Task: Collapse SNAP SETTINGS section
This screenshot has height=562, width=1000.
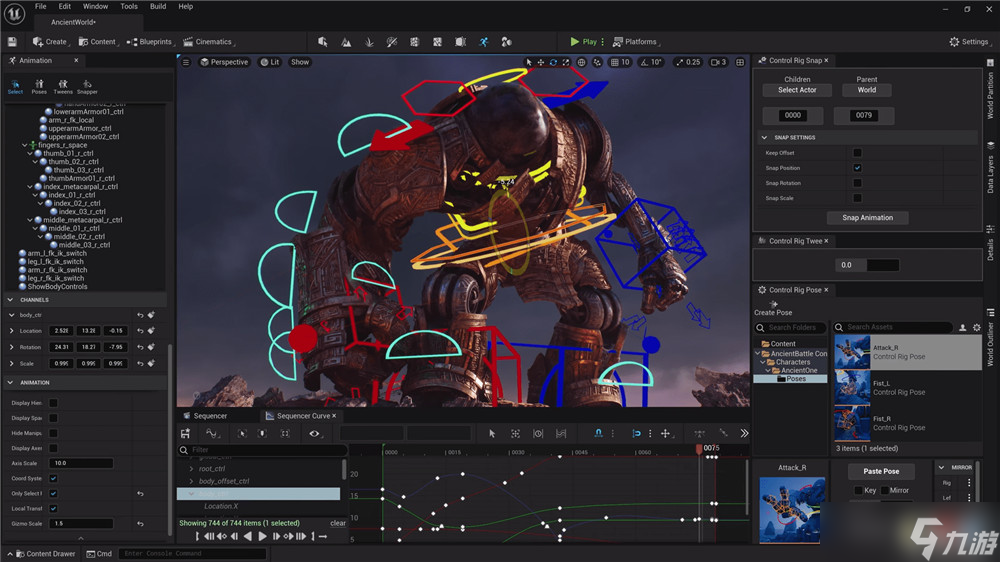Action: [x=764, y=137]
